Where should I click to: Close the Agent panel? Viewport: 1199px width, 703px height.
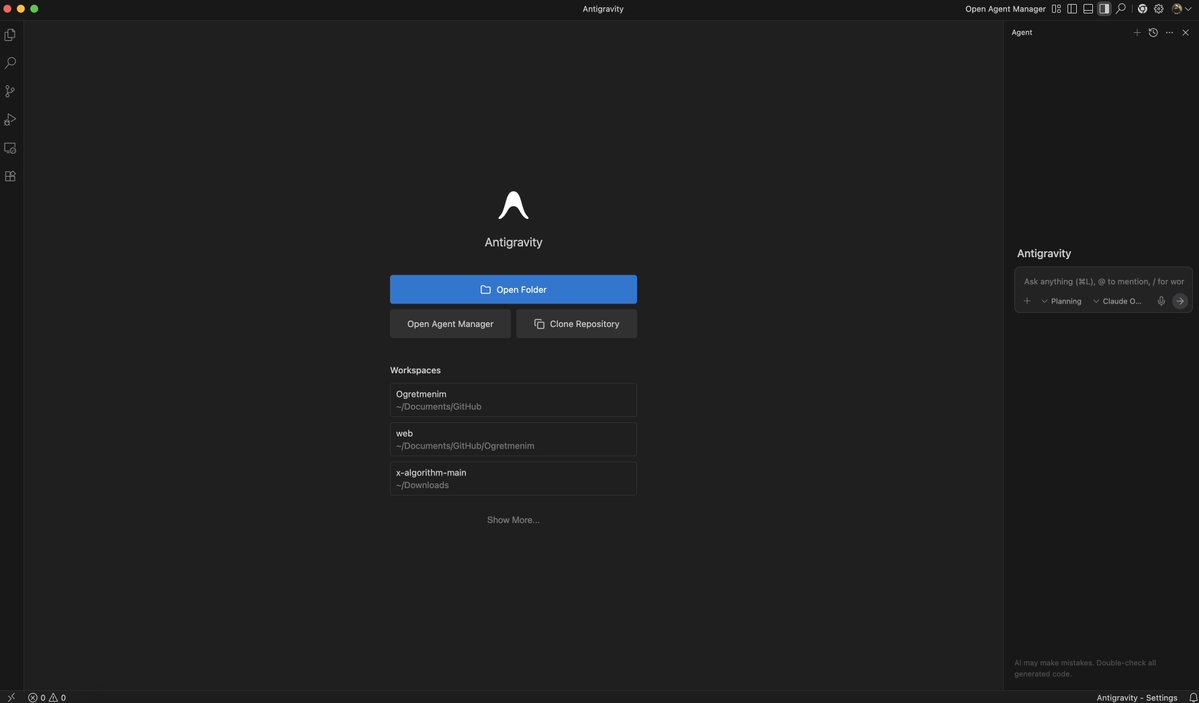click(1185, 33)
